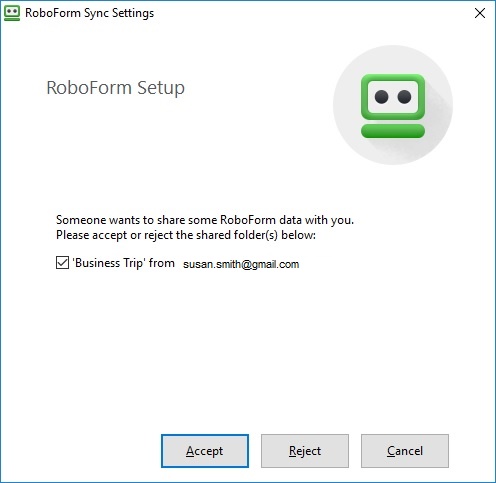Click the RoboForm Setup heading
This screenshot has height=483, width=496.
point(115,88)
